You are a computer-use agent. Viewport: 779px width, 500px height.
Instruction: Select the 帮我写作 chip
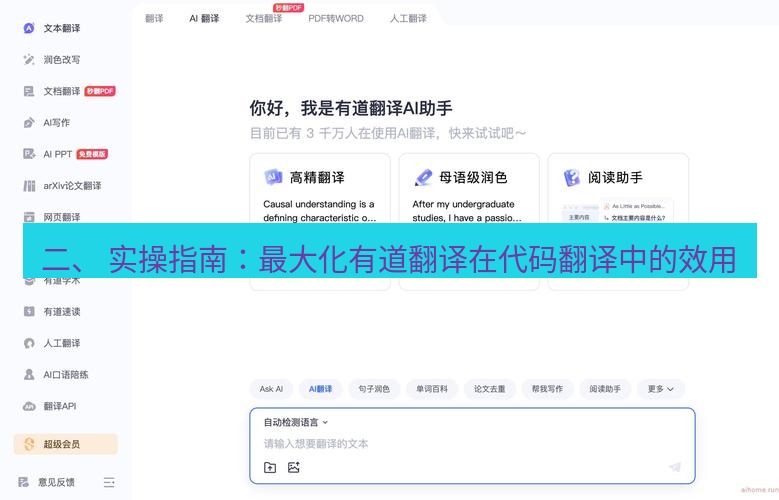tap(547, 389)
